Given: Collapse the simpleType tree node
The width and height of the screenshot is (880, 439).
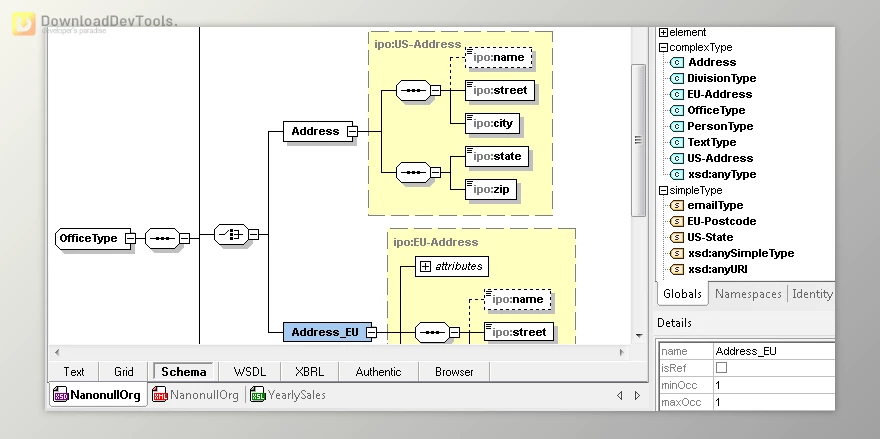Looking at the screenshot, I should pos(663,190).
